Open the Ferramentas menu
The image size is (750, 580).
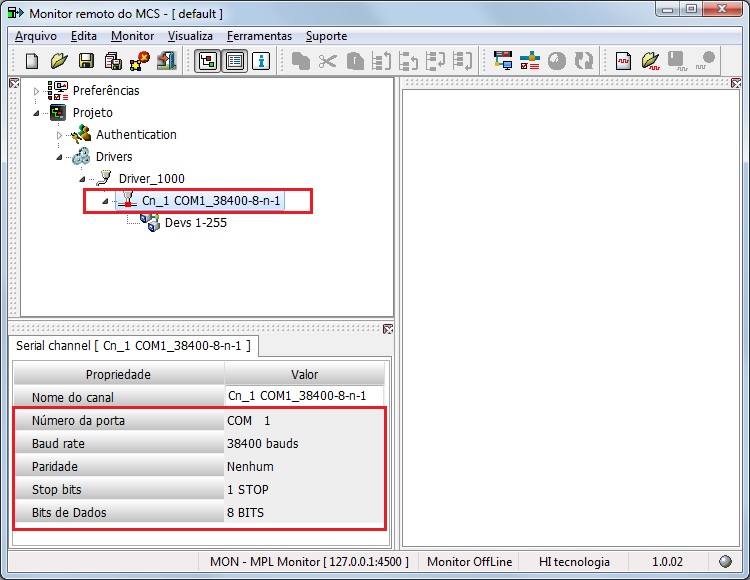259,36
